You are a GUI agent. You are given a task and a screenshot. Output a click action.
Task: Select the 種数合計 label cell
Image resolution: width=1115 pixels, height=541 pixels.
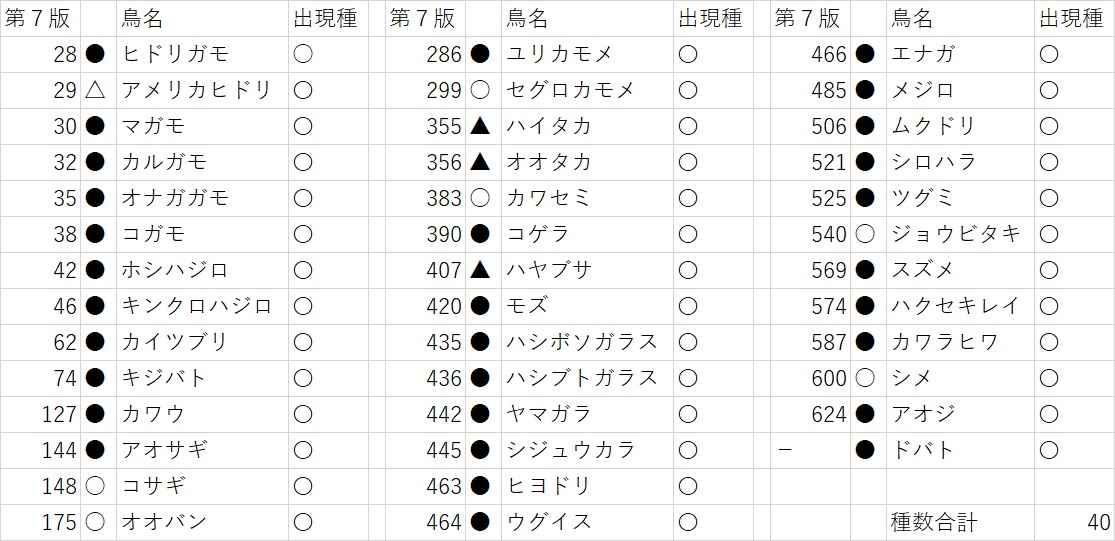click(x=934, y=522)
